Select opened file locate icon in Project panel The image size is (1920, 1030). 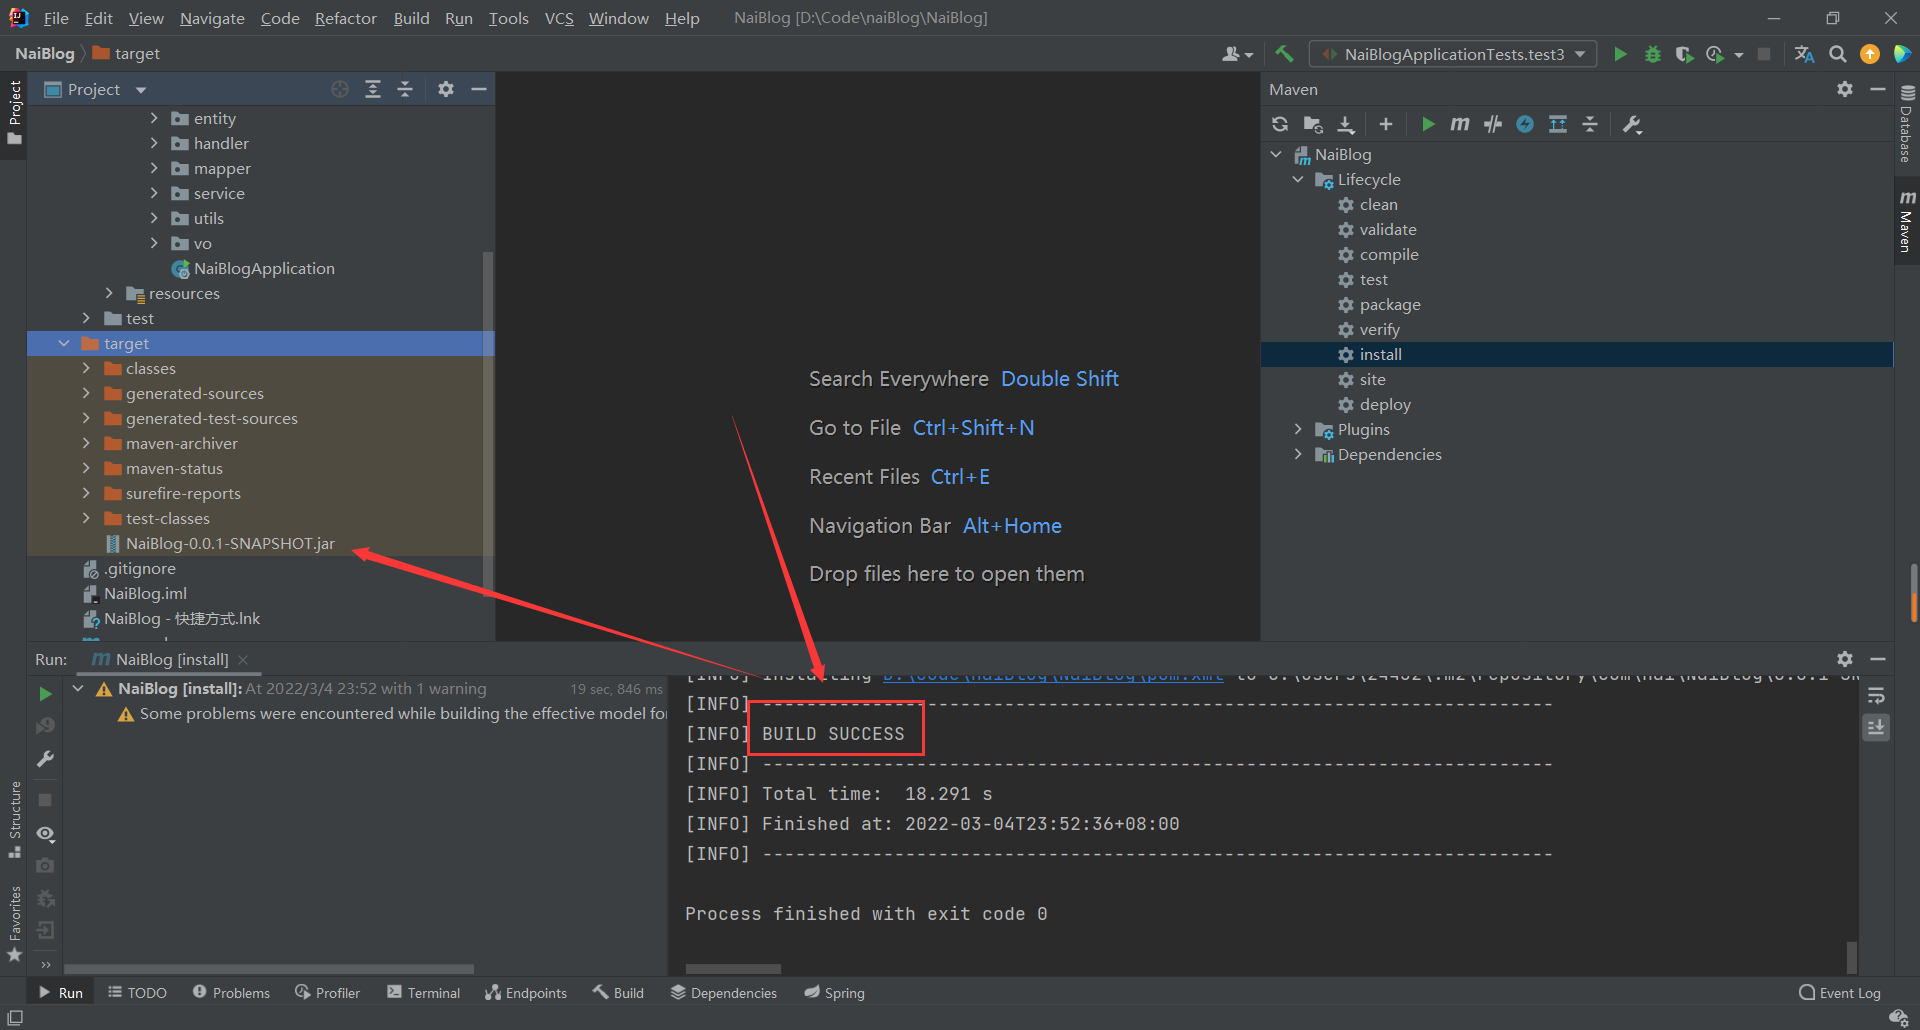340,89
